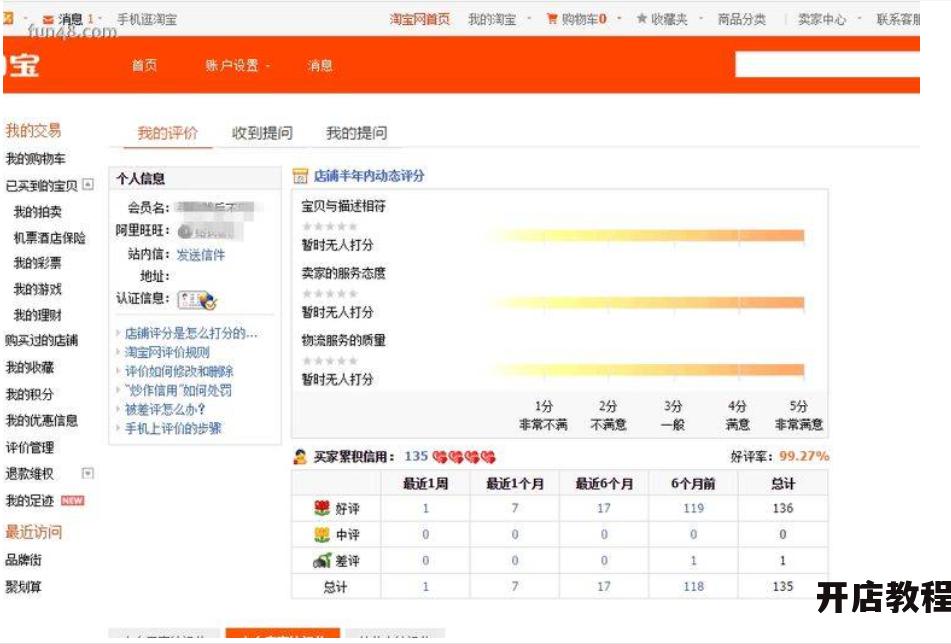
Task: Go to 首页 in orange navigation bar
Action: click(x=144, y=65)
